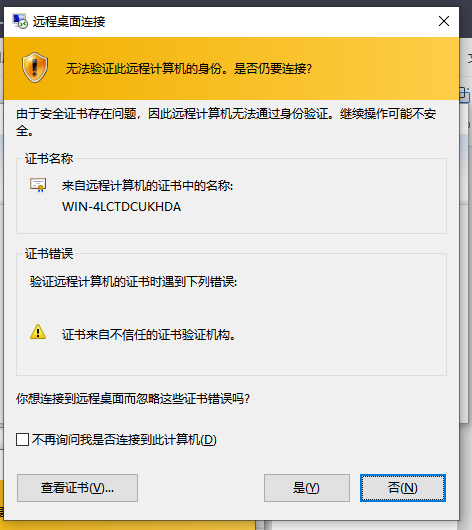Decline the connection with the 否(N) button

403,488
